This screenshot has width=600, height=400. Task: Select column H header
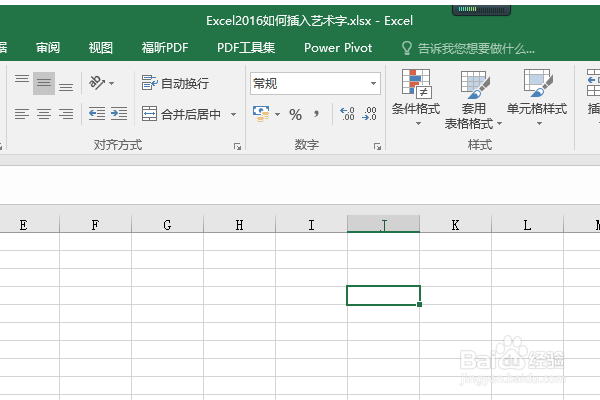239,224
